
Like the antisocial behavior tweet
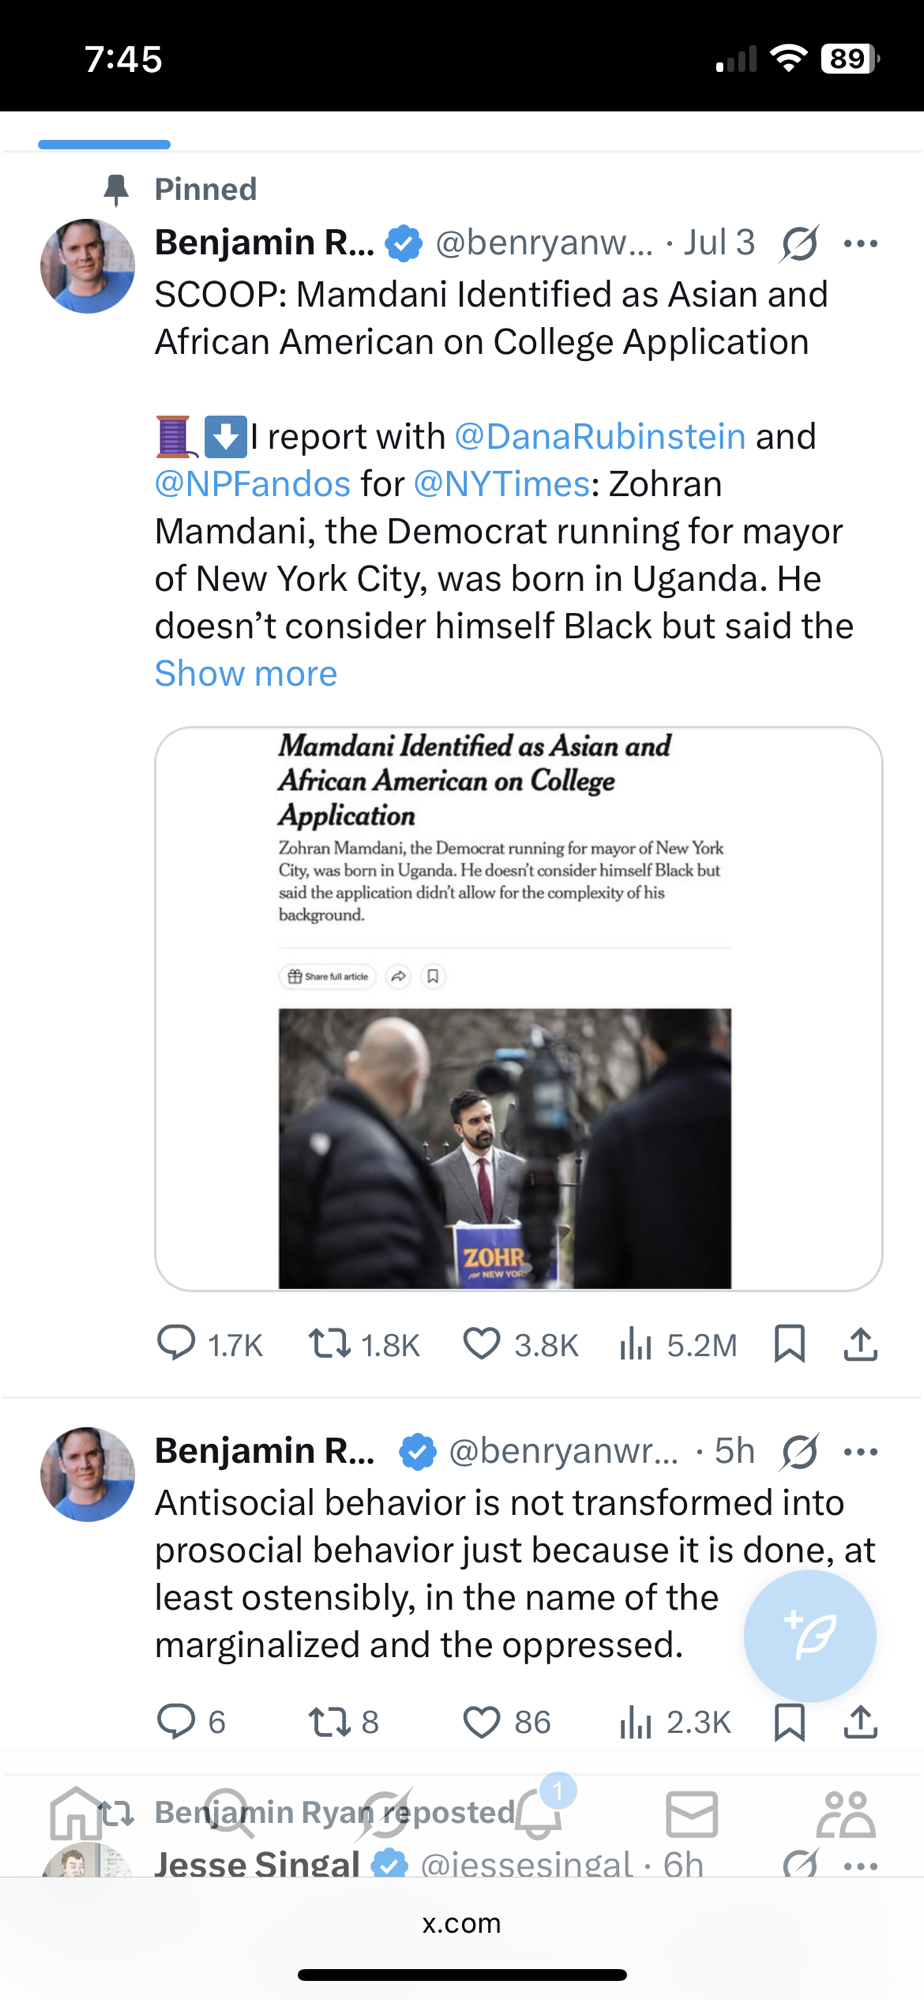pyautogui.click(x=481, y=1721)
